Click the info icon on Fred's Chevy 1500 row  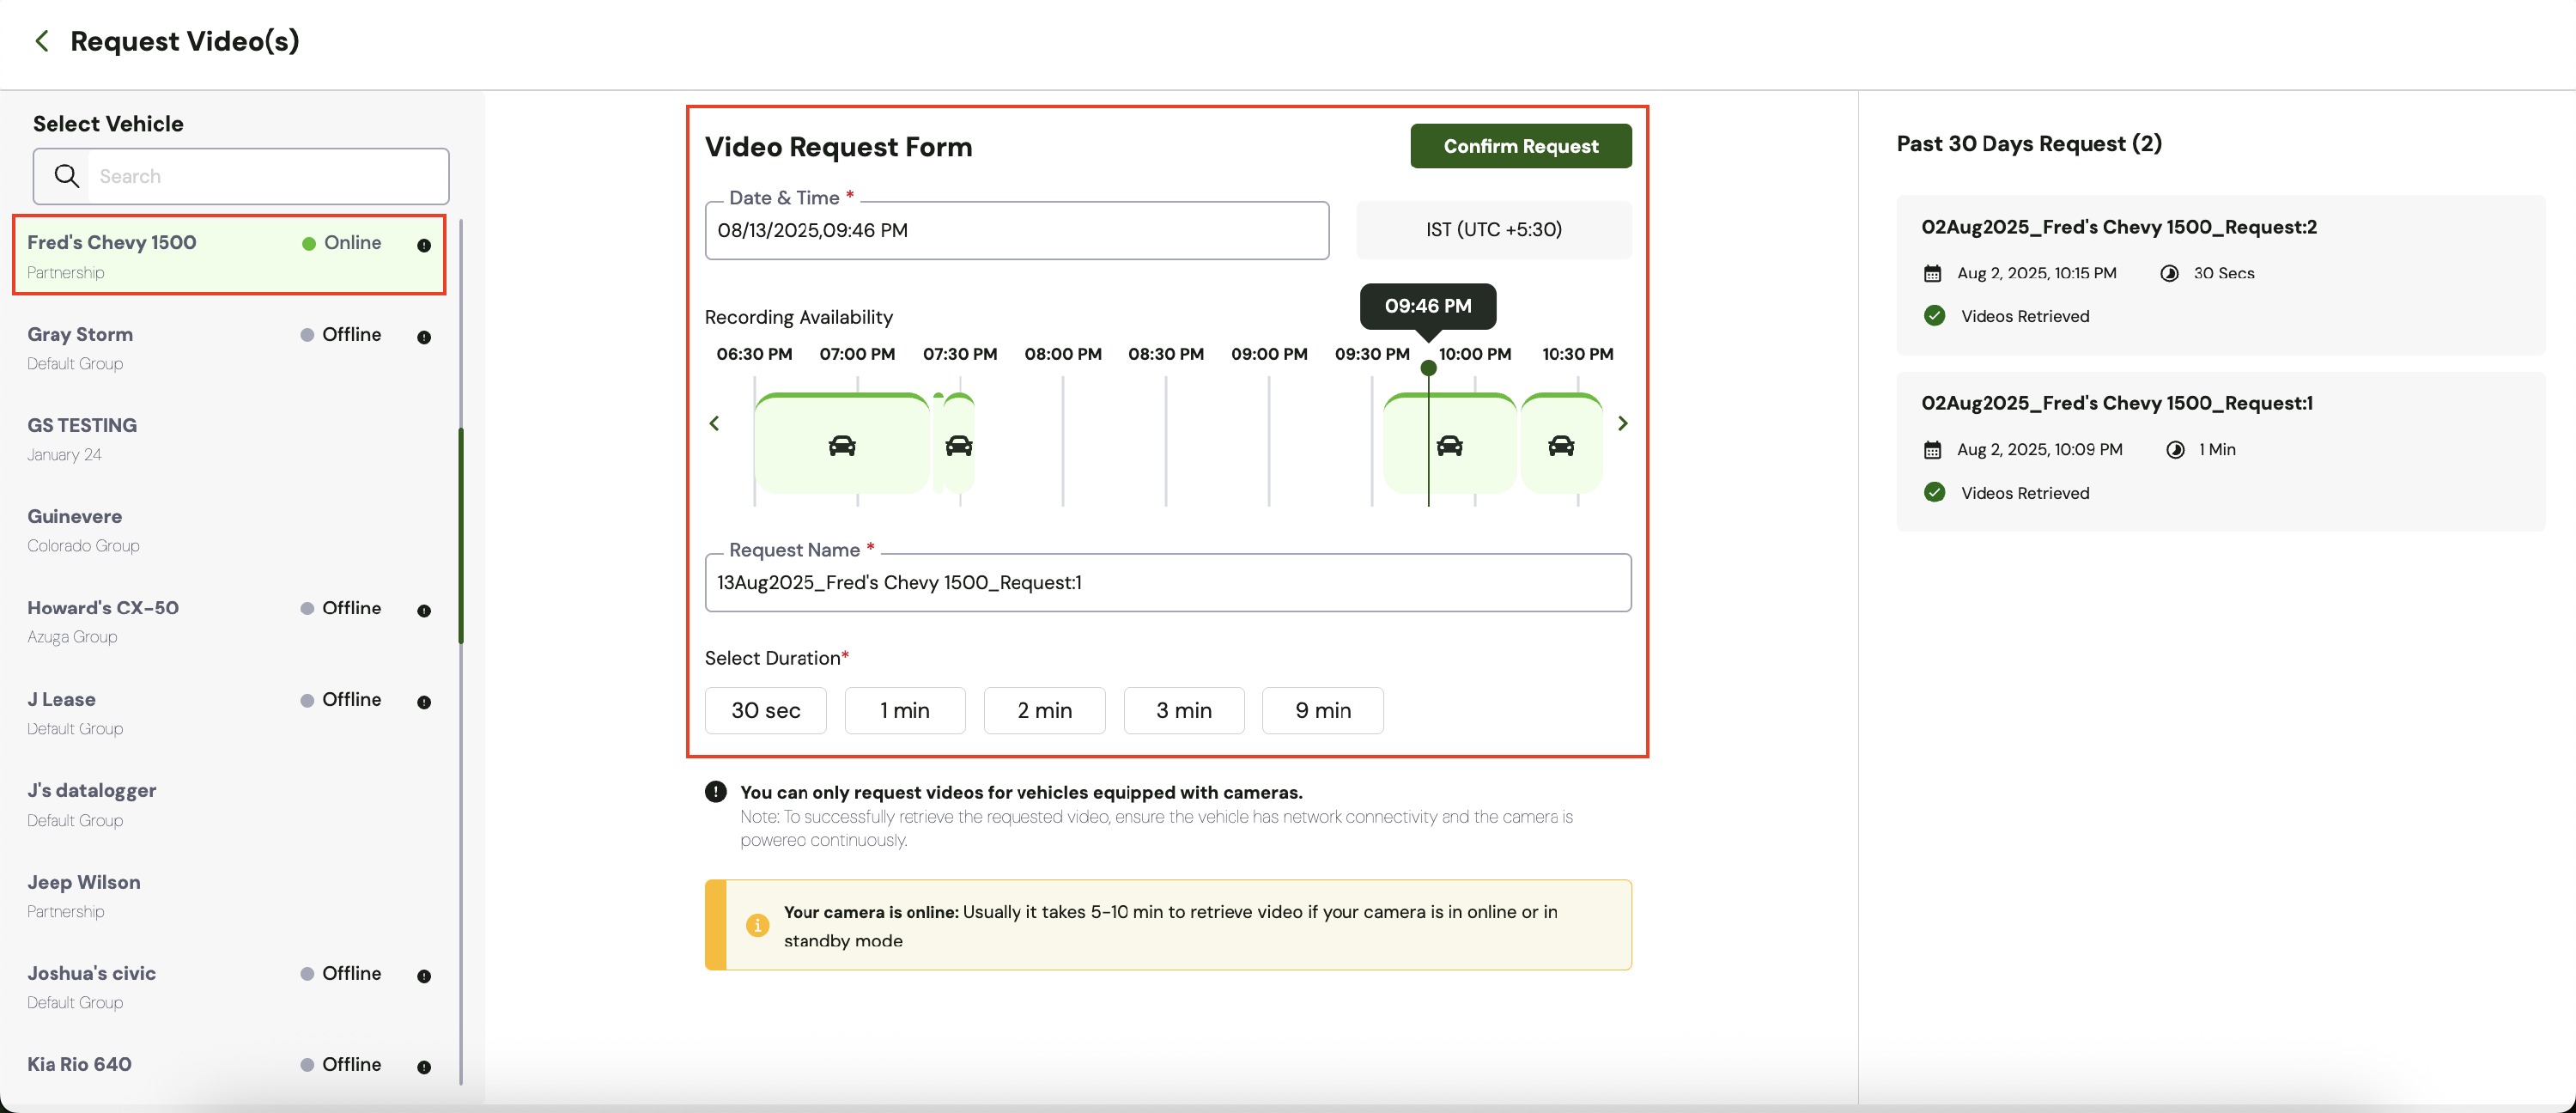click(x=424, y=245)
